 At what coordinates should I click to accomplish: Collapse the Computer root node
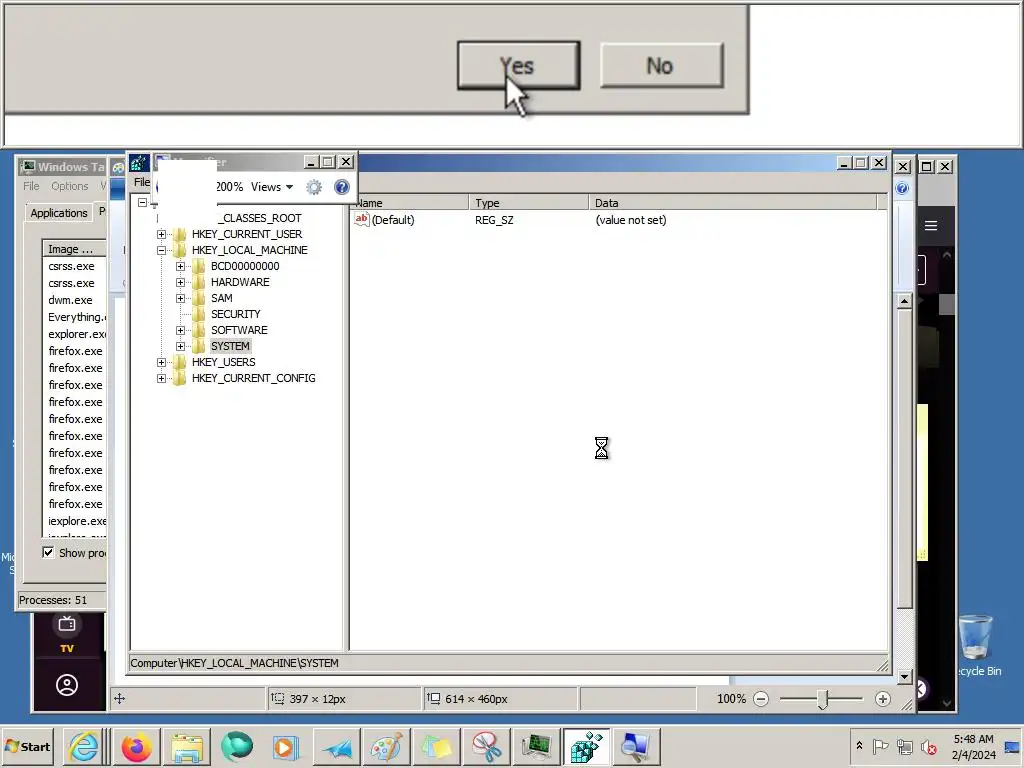tap(142, 202)
